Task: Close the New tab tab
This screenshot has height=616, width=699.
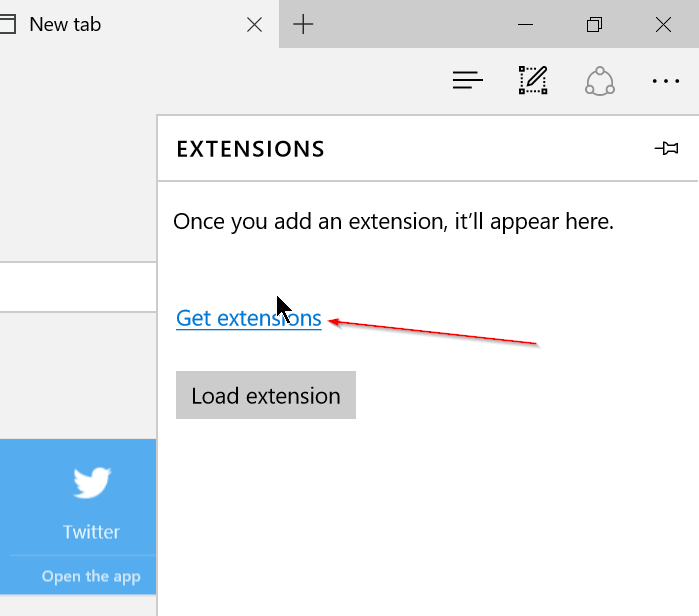Action: point(255,25)
